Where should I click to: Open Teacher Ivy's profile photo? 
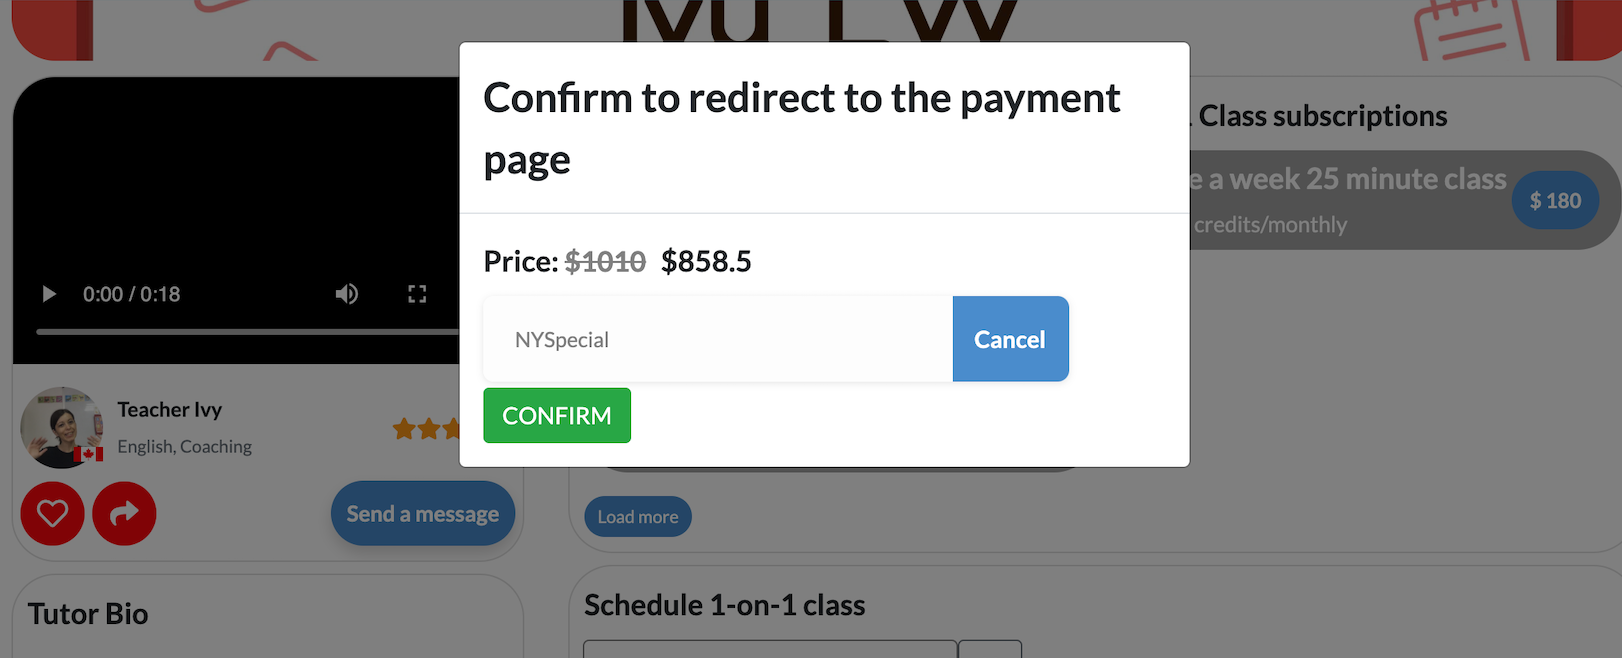[61, 426]
